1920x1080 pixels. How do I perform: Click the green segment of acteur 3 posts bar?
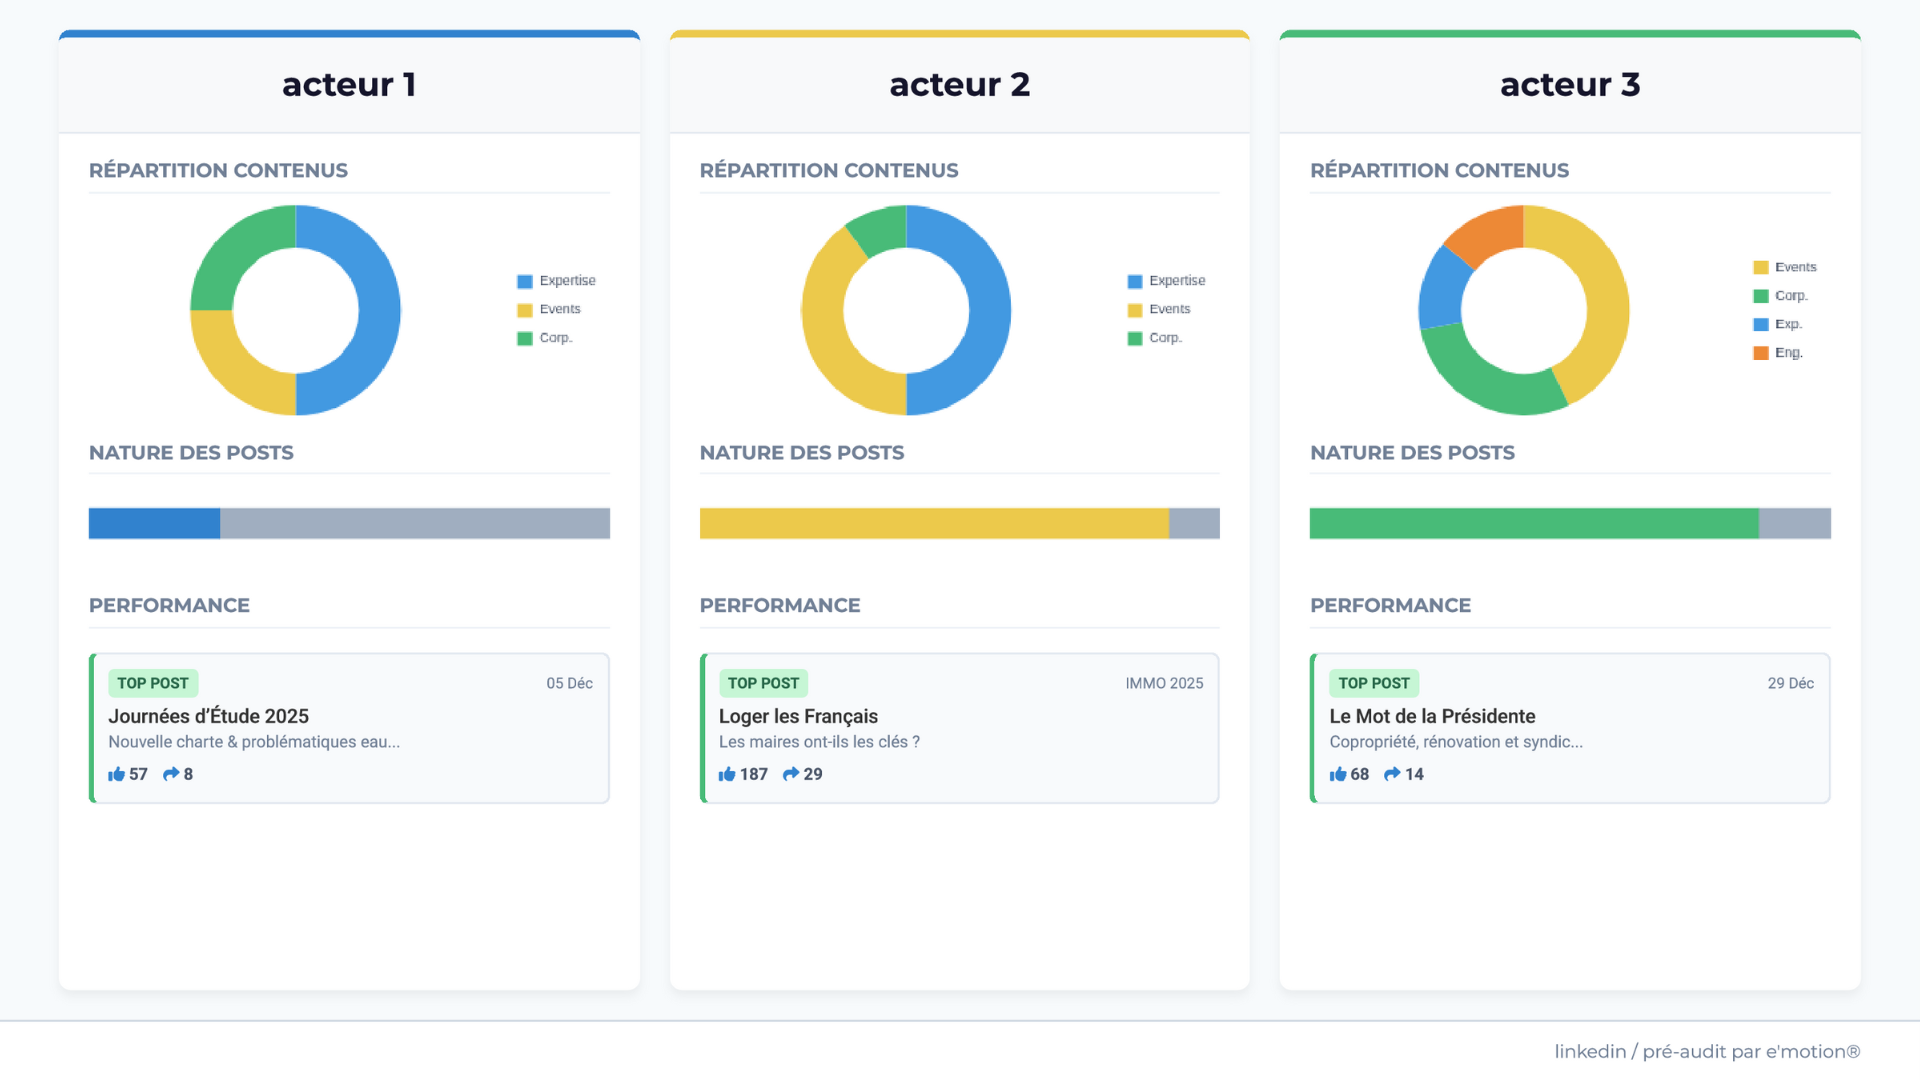[x=1533, y=523]
